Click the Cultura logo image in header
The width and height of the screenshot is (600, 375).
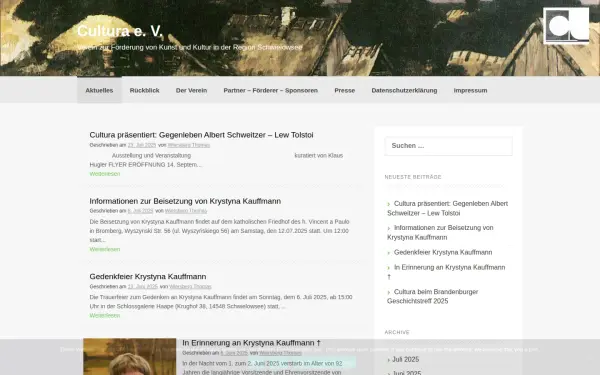point(566,26)
